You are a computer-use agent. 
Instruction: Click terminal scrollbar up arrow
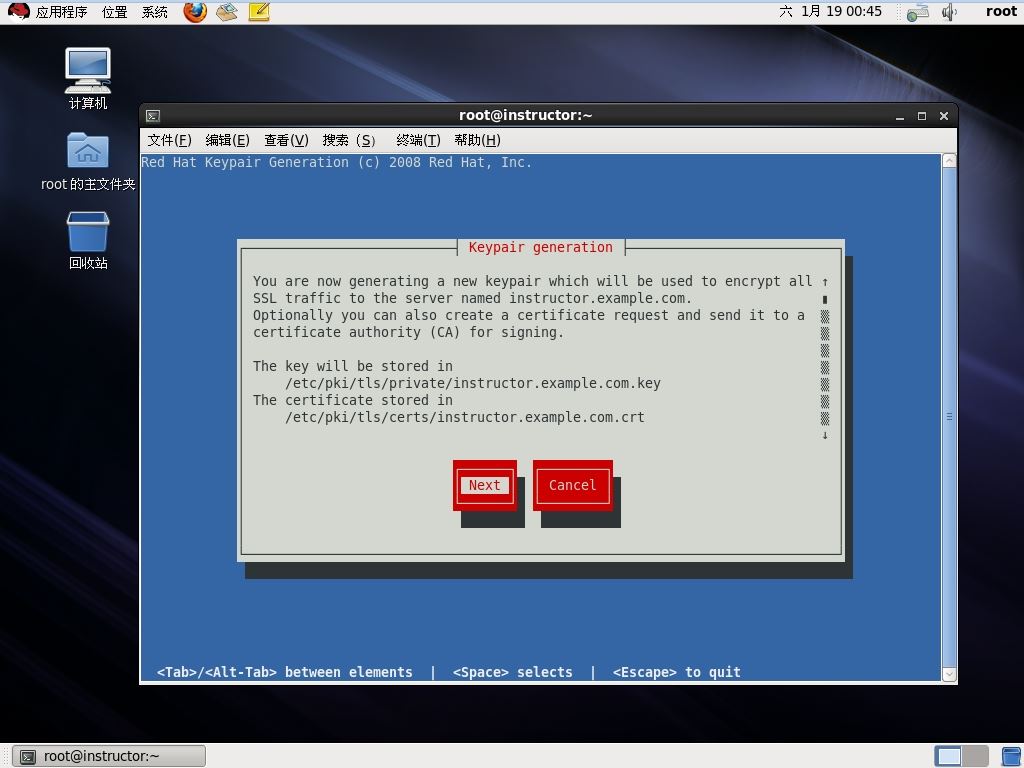(949, 161)
